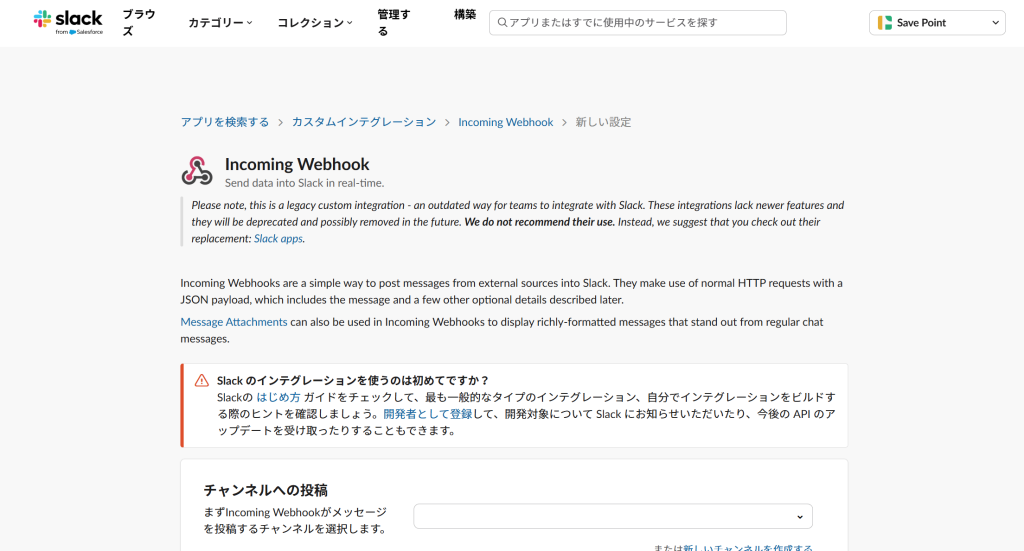Open the Slack apps replacement link
Image resolution: width=1024 pixels, height=551 pixels.
click(278, 239)
